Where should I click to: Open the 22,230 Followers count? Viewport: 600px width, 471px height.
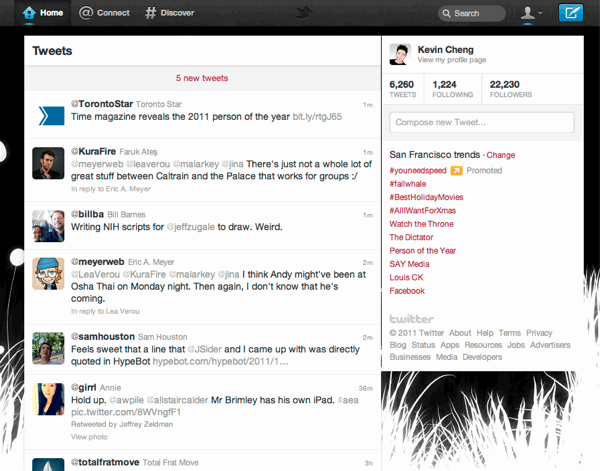[x=510, y=89]
